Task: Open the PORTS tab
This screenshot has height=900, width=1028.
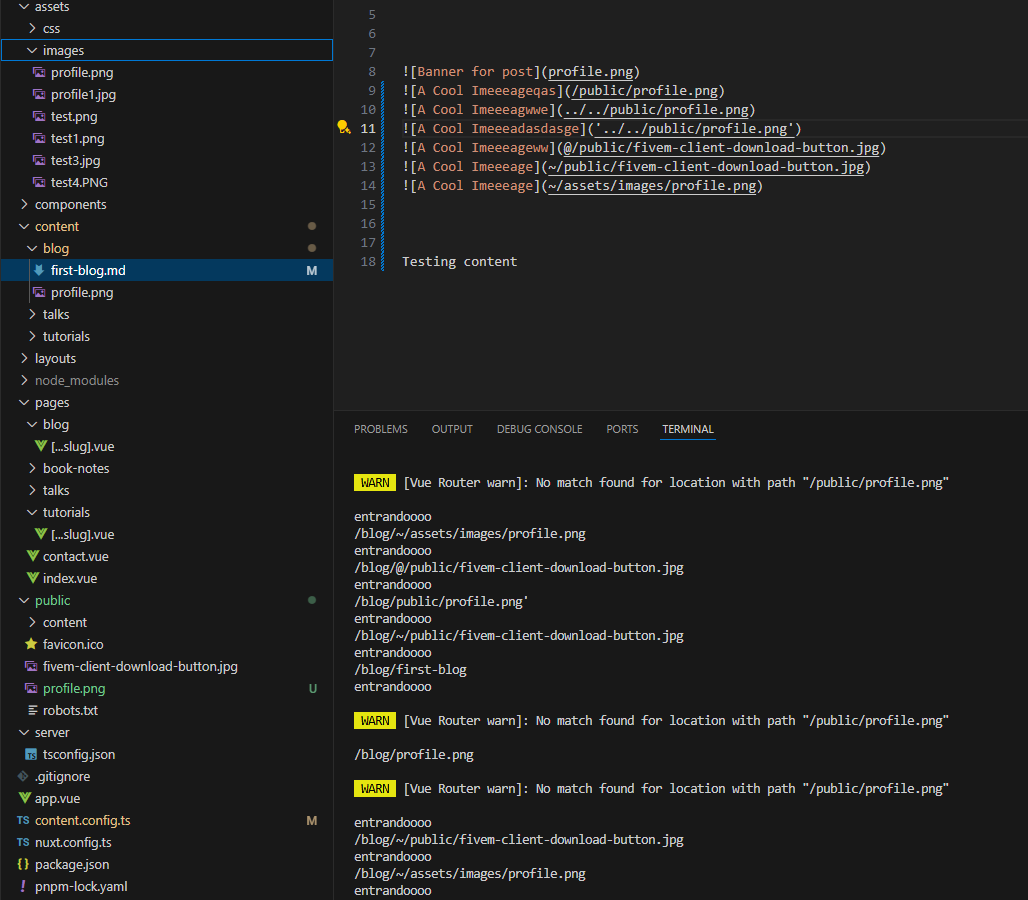Action: click(x=622, y=429)
